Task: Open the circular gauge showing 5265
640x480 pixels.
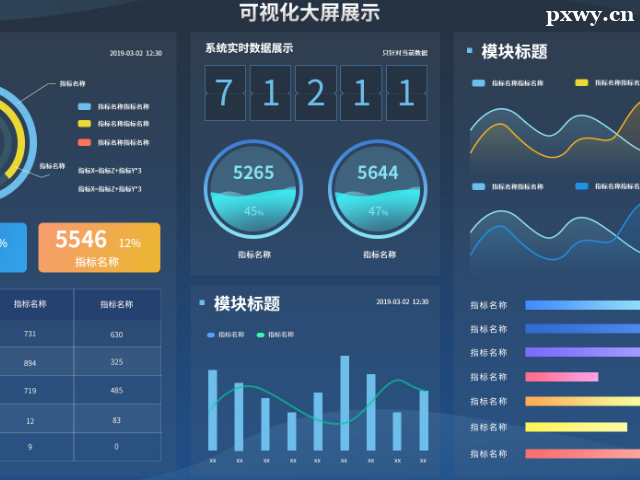Action: click(253, 189)
